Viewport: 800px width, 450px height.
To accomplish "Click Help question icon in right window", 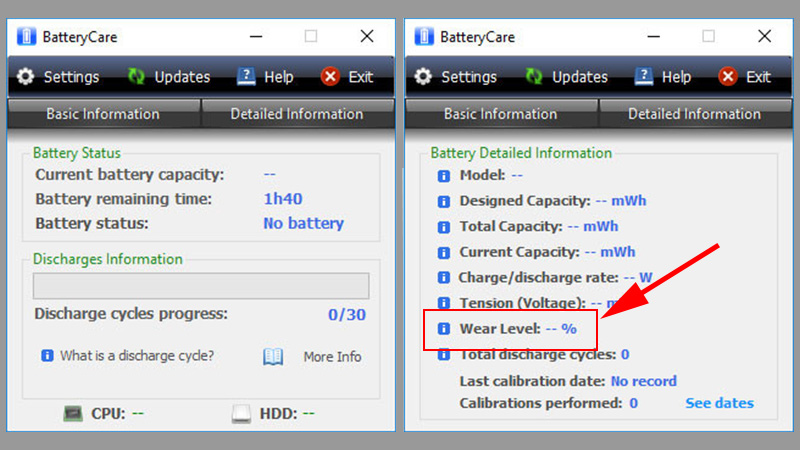I will (643, 77).
